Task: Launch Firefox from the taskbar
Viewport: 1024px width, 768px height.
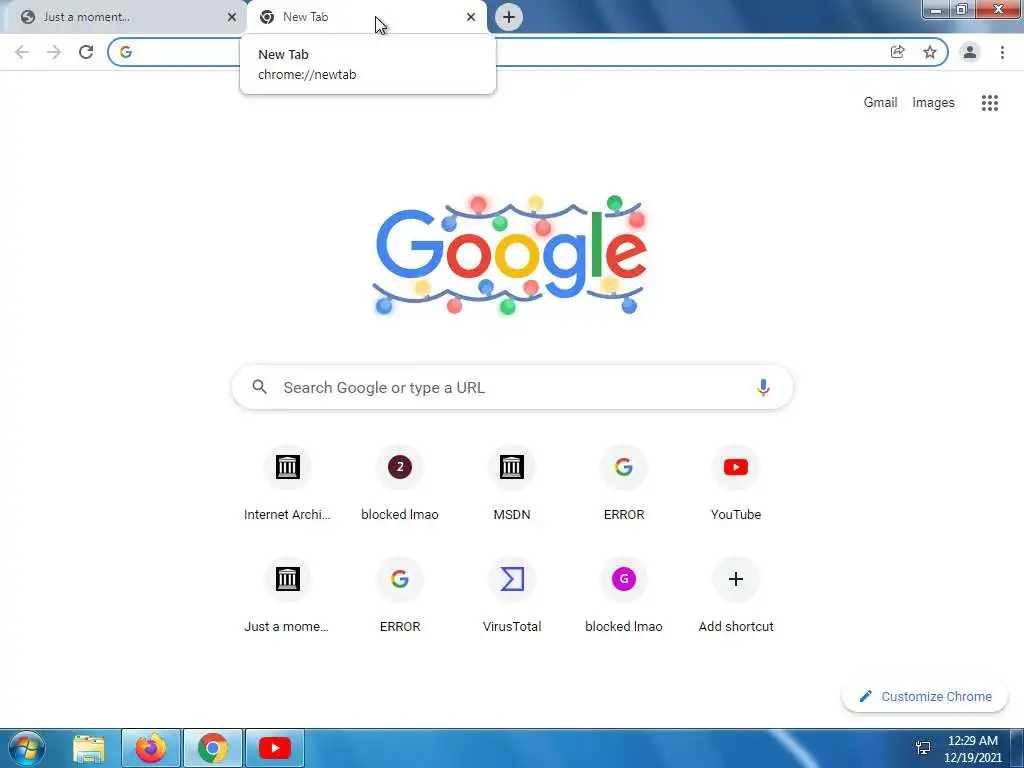Action: pyautogui.click(x=151, y=748)
